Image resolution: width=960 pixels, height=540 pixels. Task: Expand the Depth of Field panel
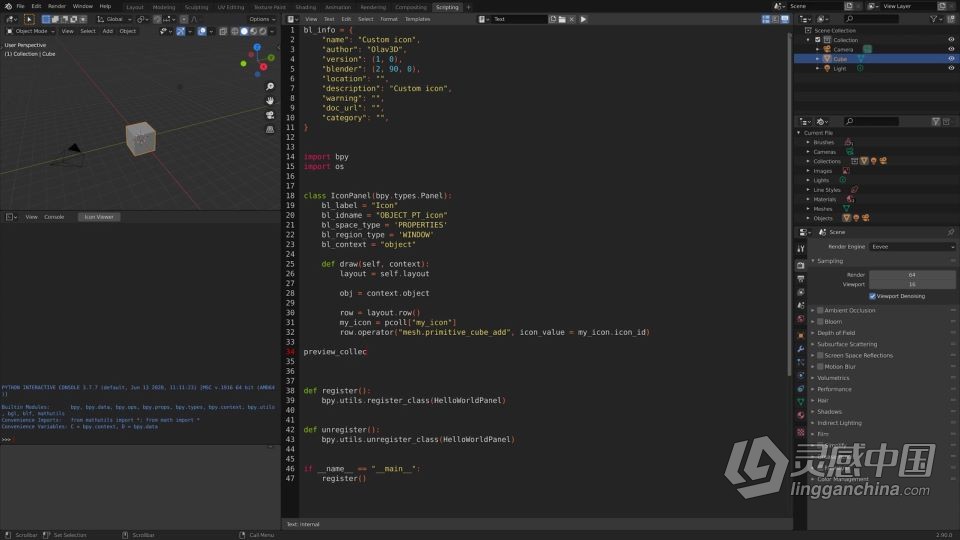(836, 333)
